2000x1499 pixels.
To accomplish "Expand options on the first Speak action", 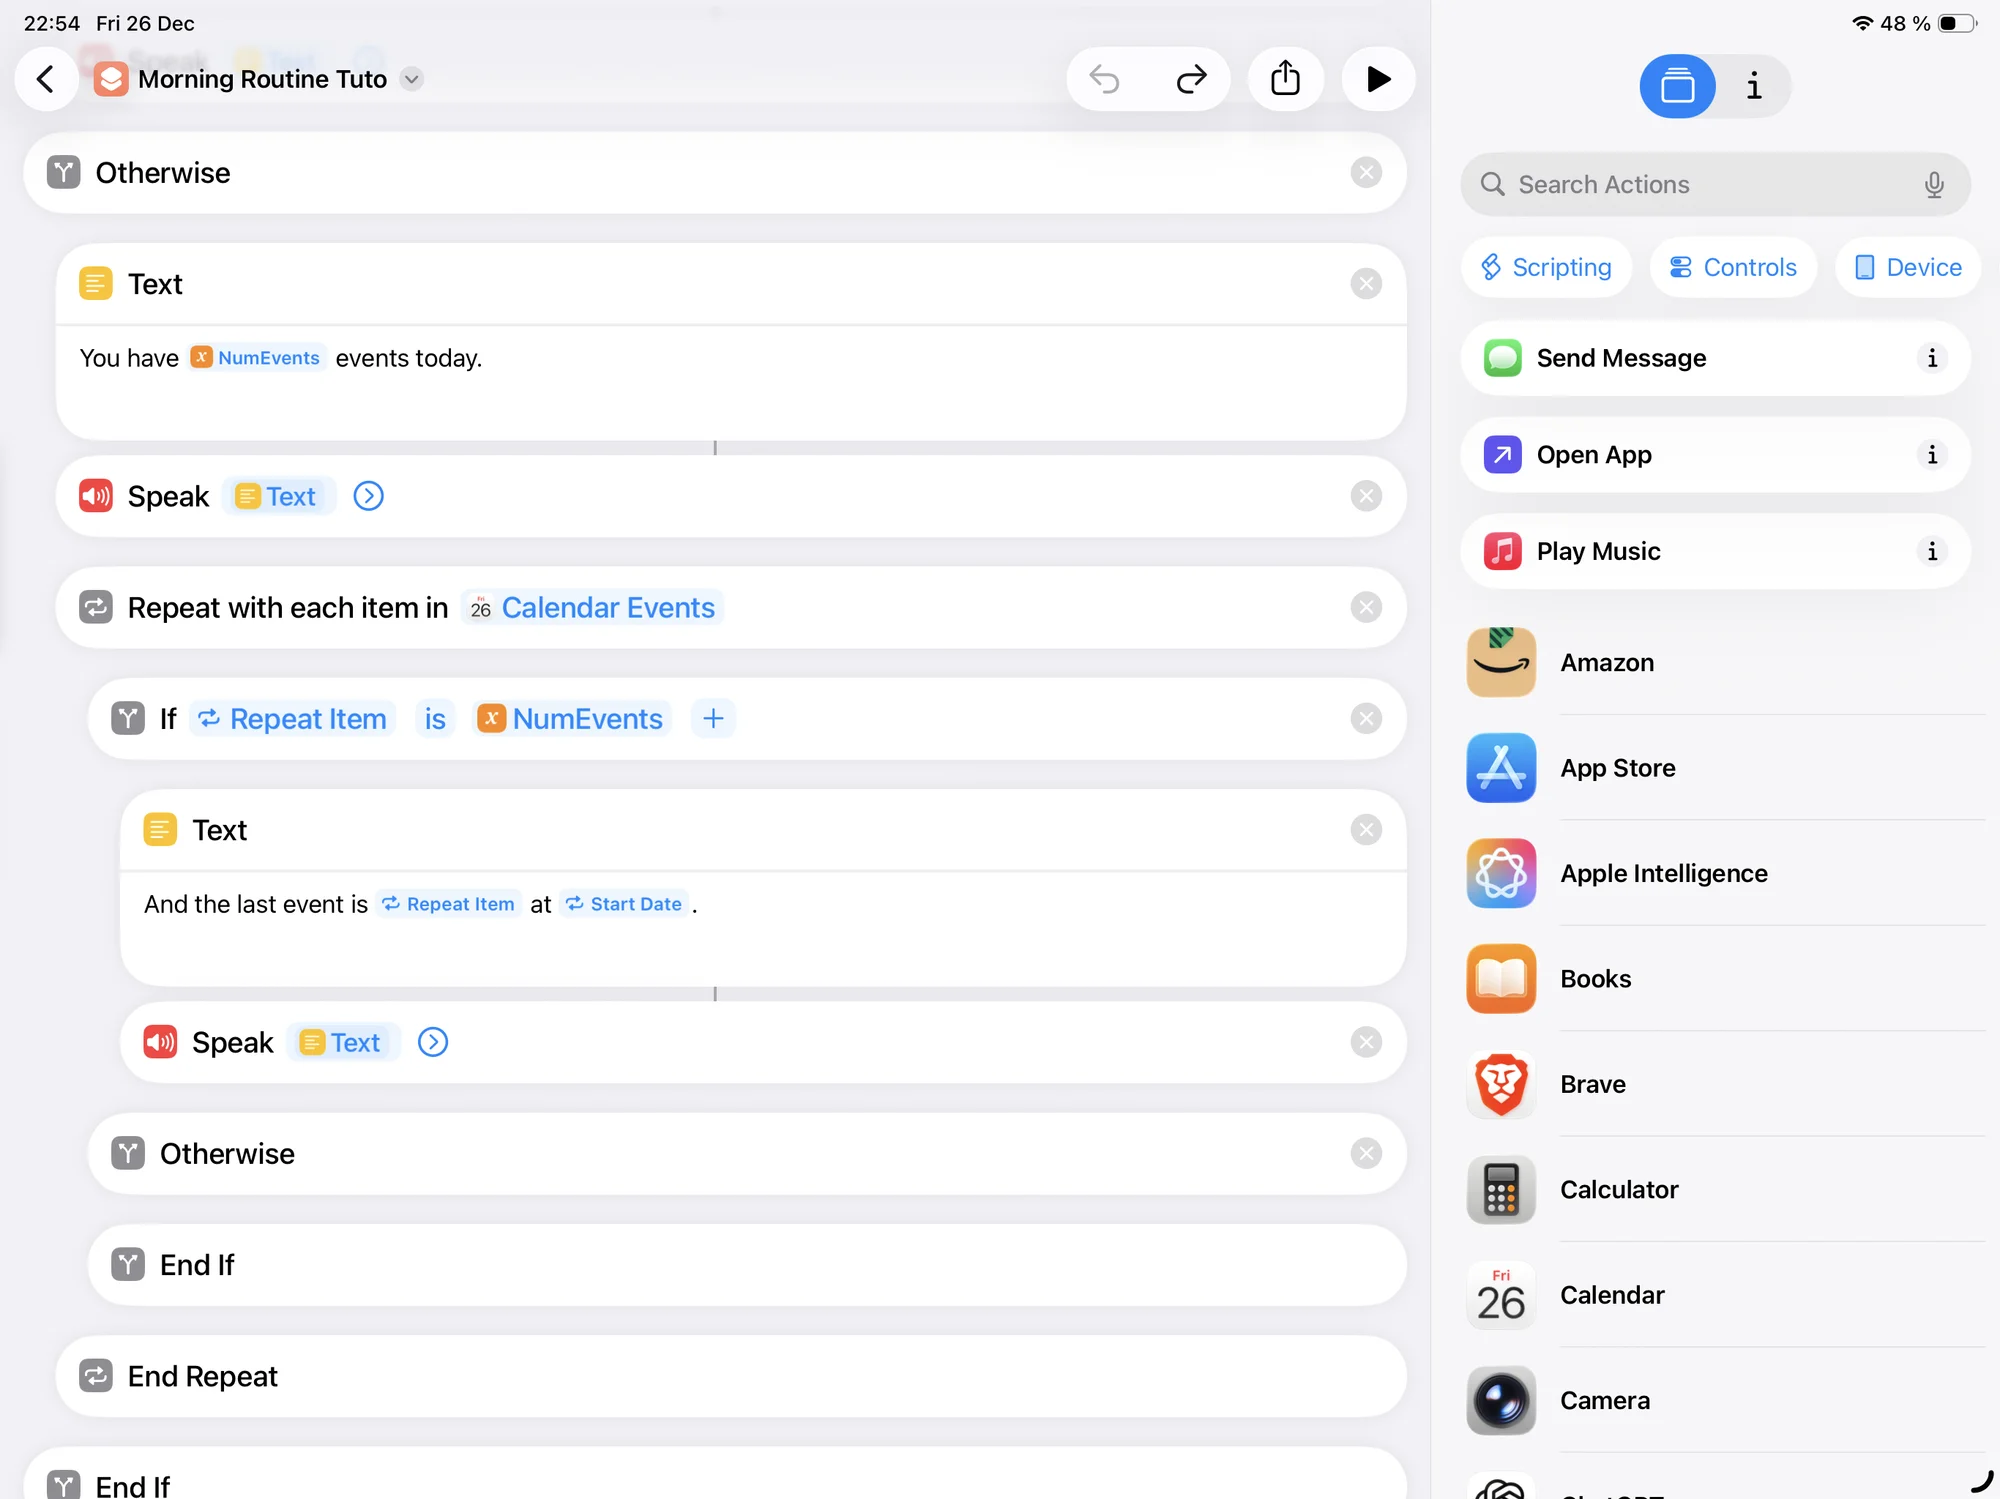I will coord(368,496).
